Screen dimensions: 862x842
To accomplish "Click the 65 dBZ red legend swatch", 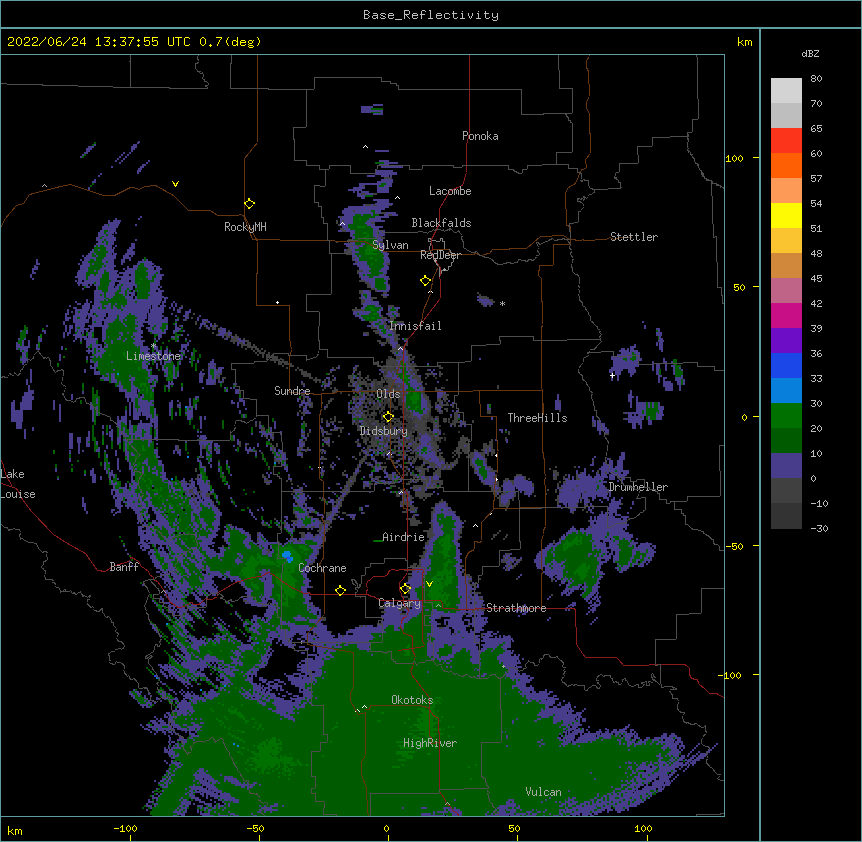I will click(786, 141).
